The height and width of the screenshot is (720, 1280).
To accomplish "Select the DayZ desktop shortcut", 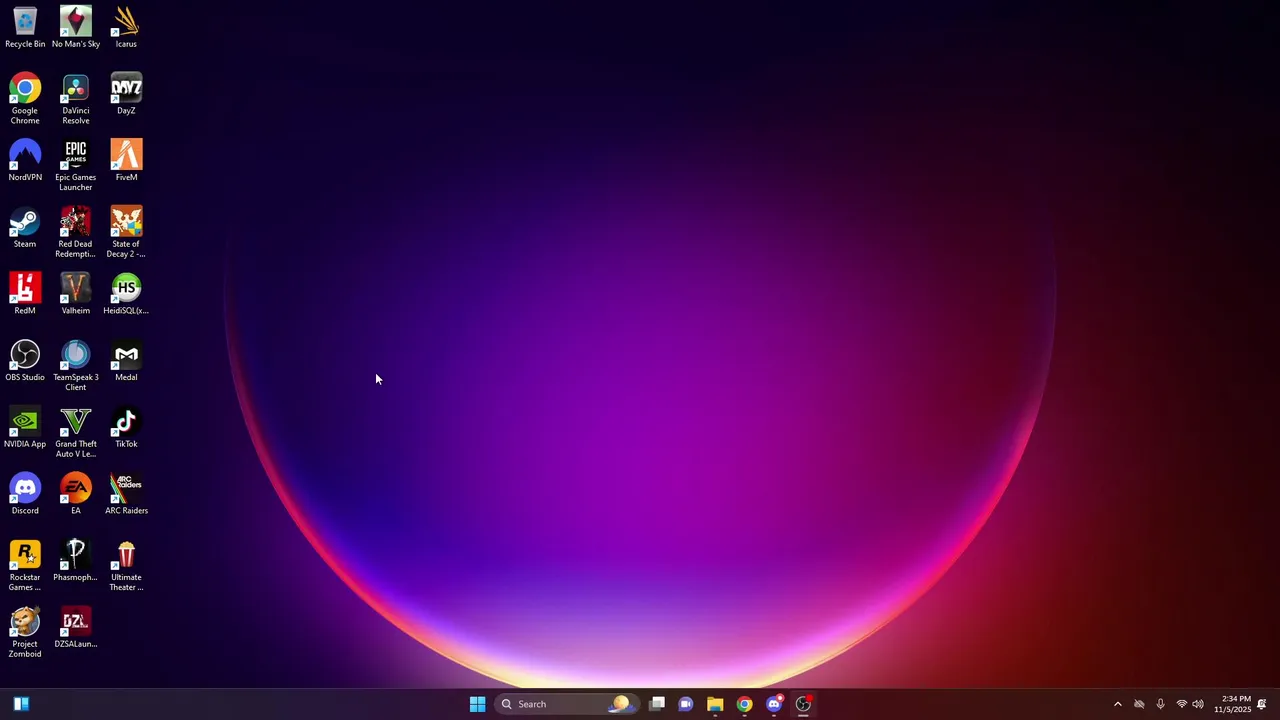I will pos(126,93).
